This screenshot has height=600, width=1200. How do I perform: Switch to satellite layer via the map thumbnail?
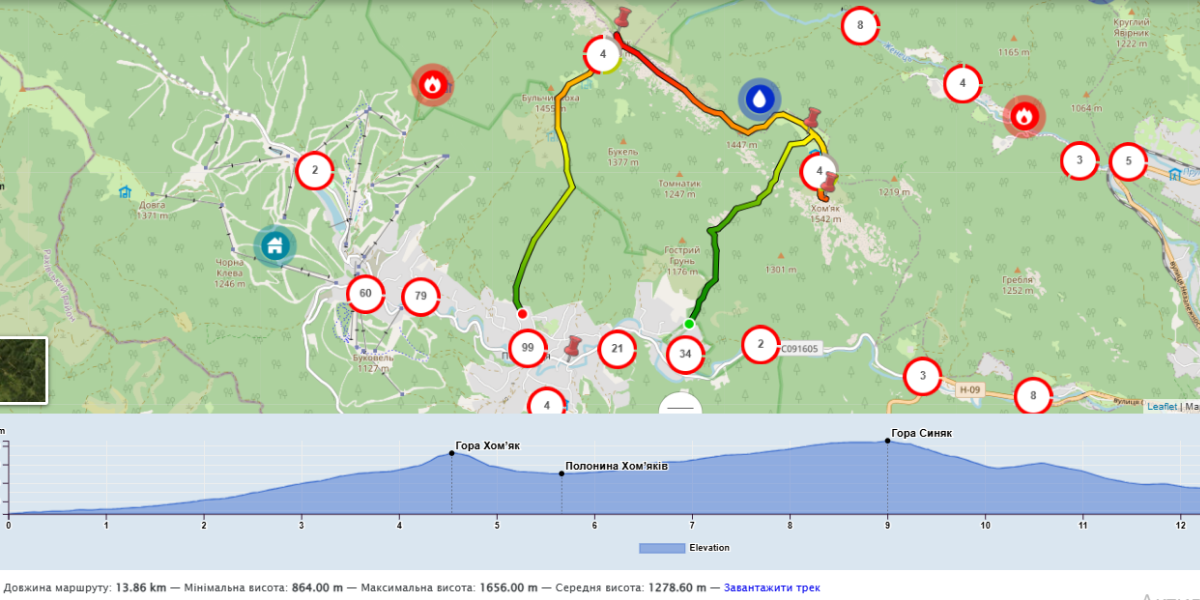click(23, 370)
